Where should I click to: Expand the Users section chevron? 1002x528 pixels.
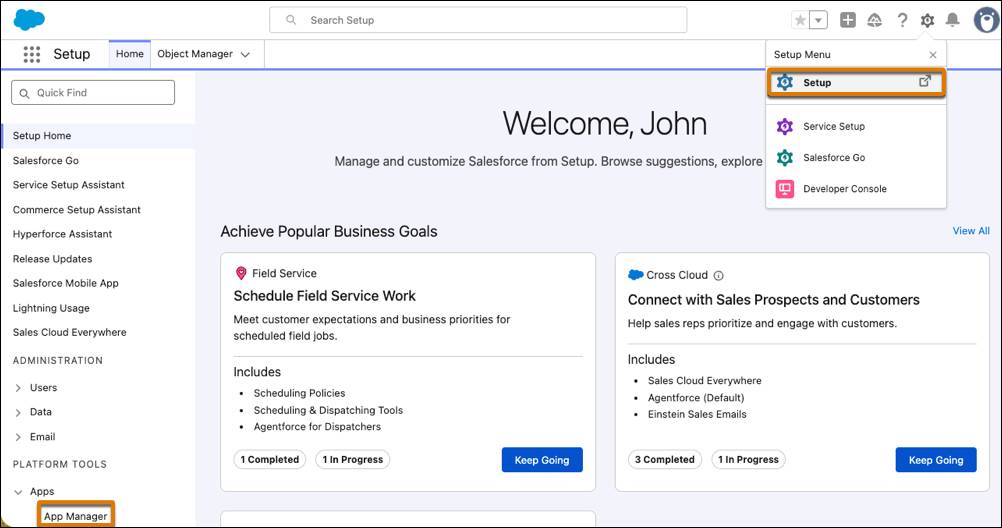(x=18, y=388)
